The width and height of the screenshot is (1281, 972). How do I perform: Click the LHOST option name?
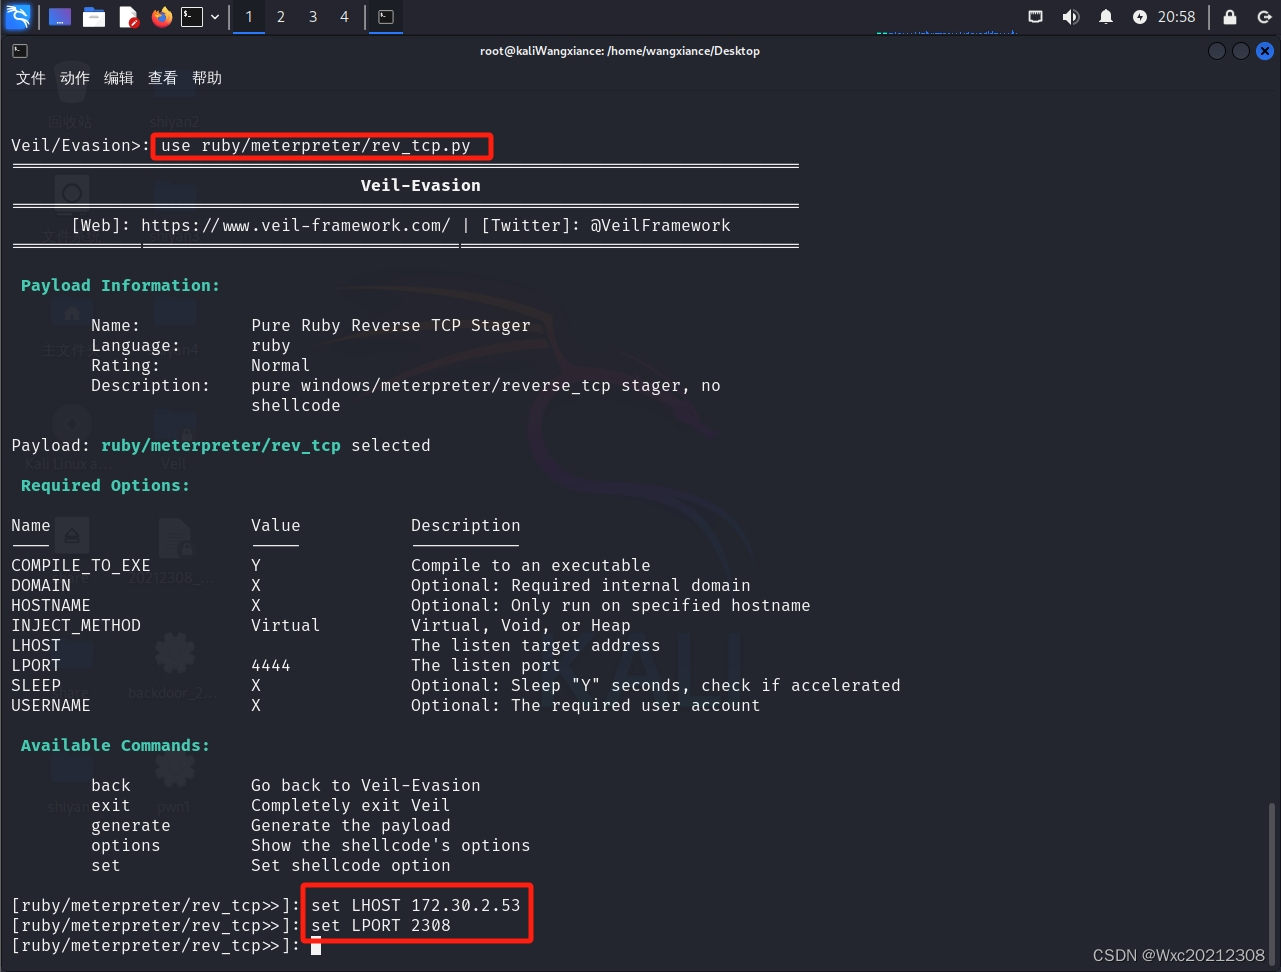click(36, 646)
